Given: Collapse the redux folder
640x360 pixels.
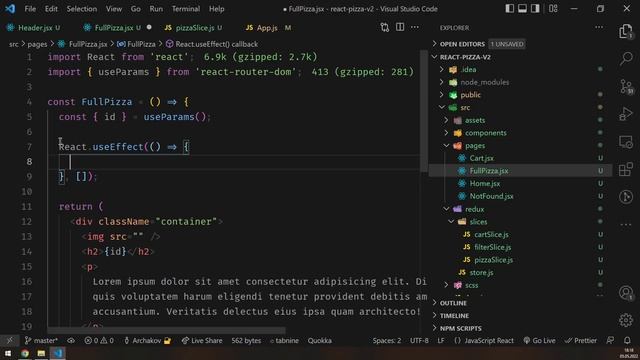Looking at the screenshot, I should (x=474, y=209).
